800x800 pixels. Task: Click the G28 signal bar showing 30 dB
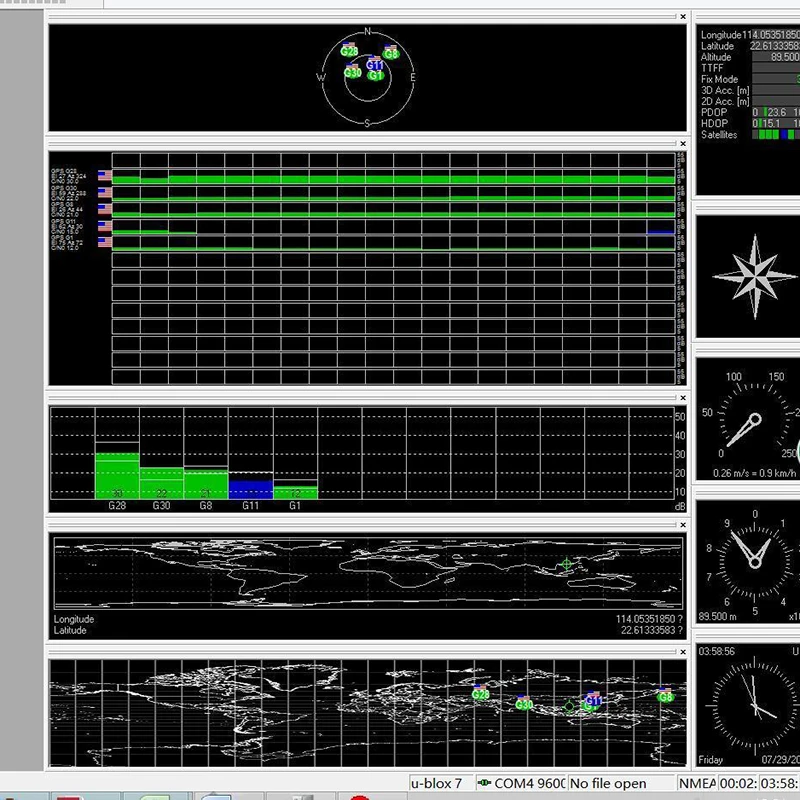[117, 476]
